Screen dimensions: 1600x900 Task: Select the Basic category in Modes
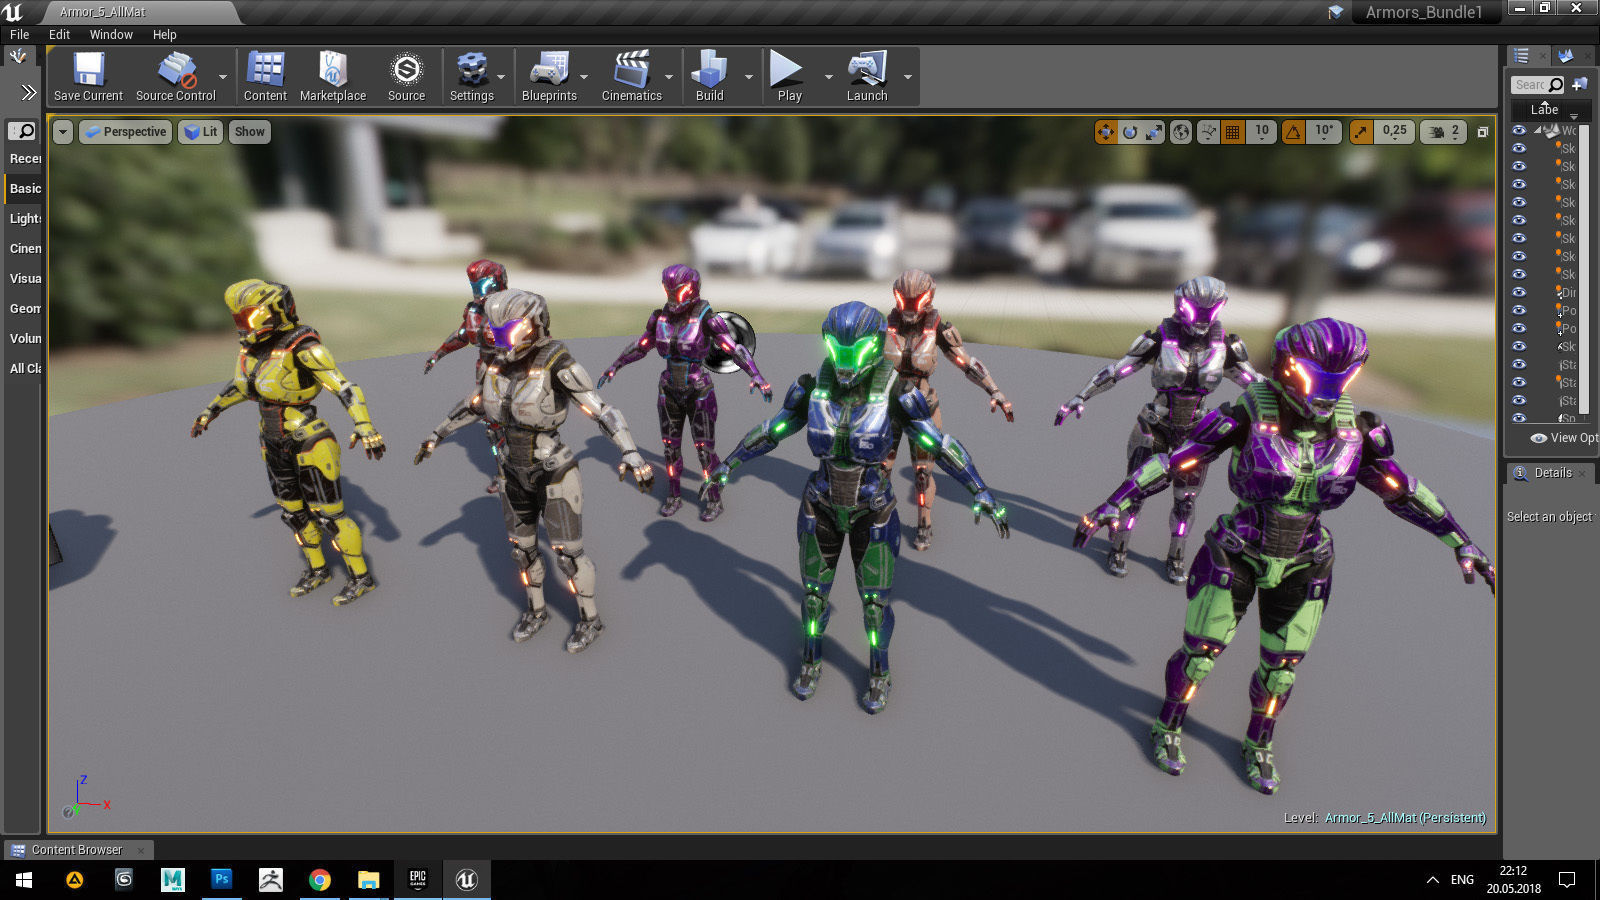pos(25,188)
